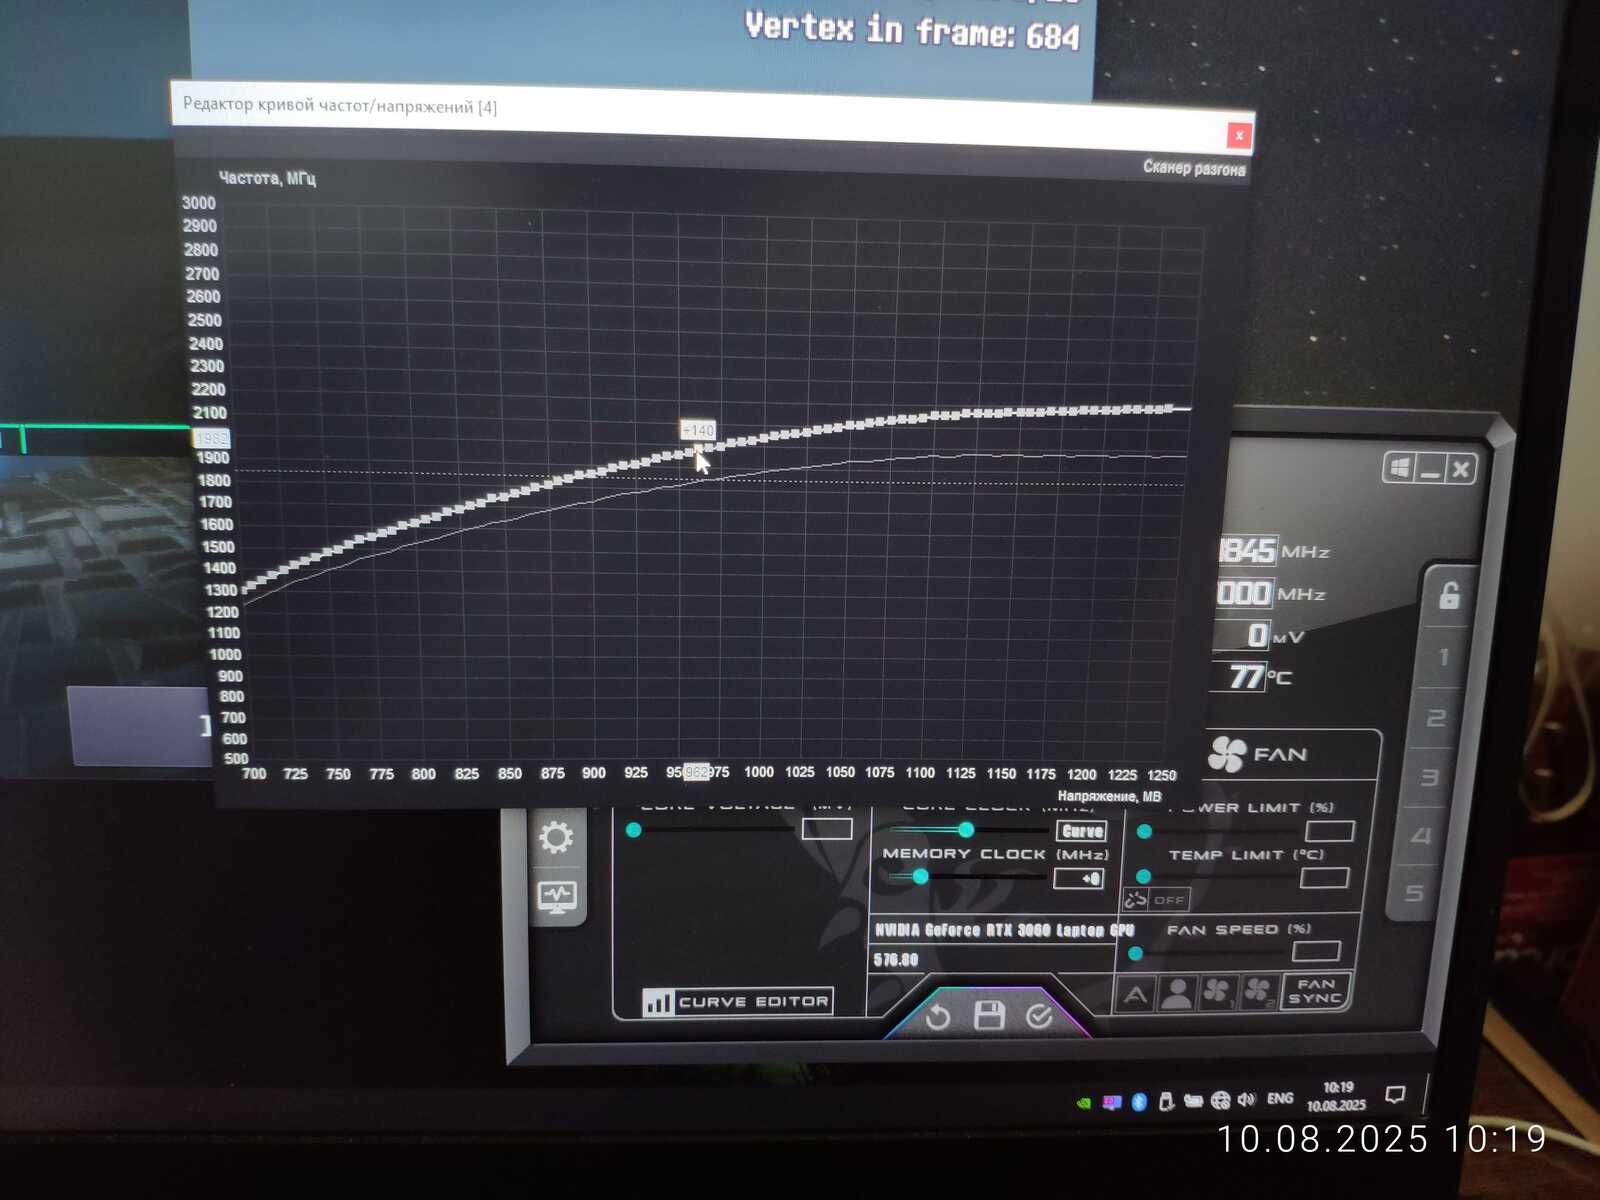Click the curve point labeled +140
The height and width of the screenshot is (1200, 1600).
point(698,451)
